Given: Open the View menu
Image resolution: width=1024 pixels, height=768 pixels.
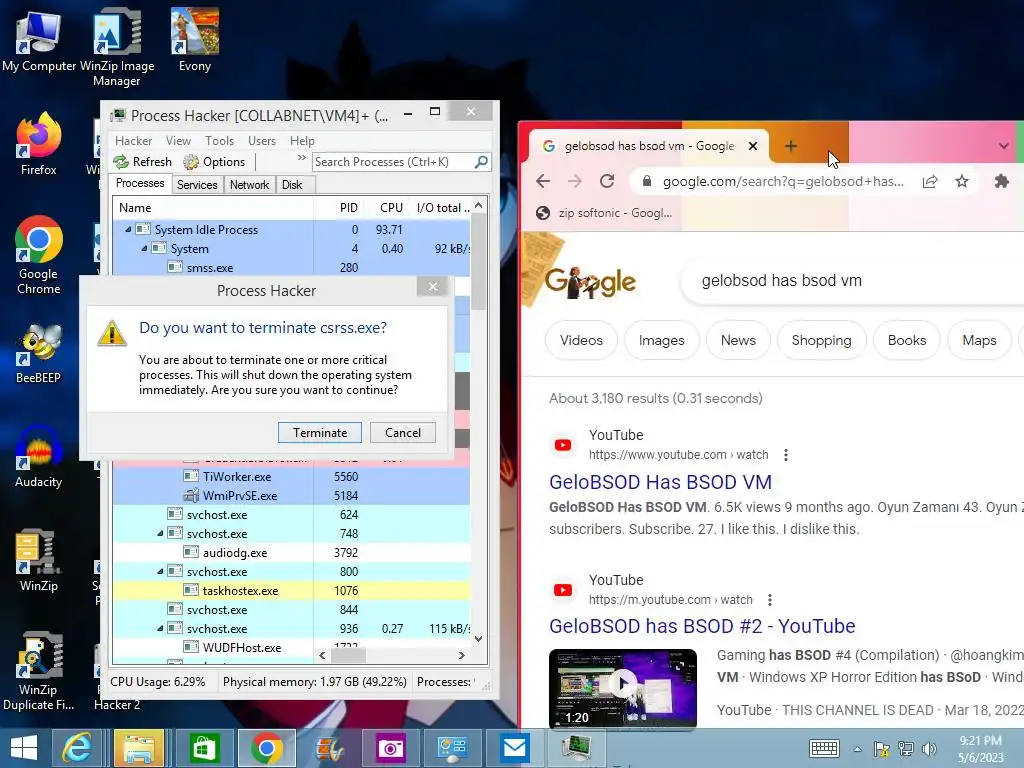Looking at the screenshot, I should [178, 140].
